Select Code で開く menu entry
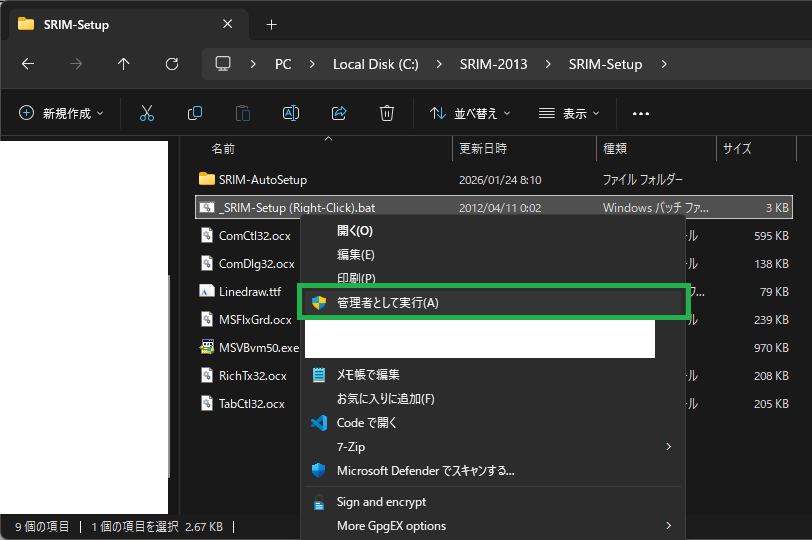Screen dimensions: 812x540 pyautogui.click(x=366, y=423)
